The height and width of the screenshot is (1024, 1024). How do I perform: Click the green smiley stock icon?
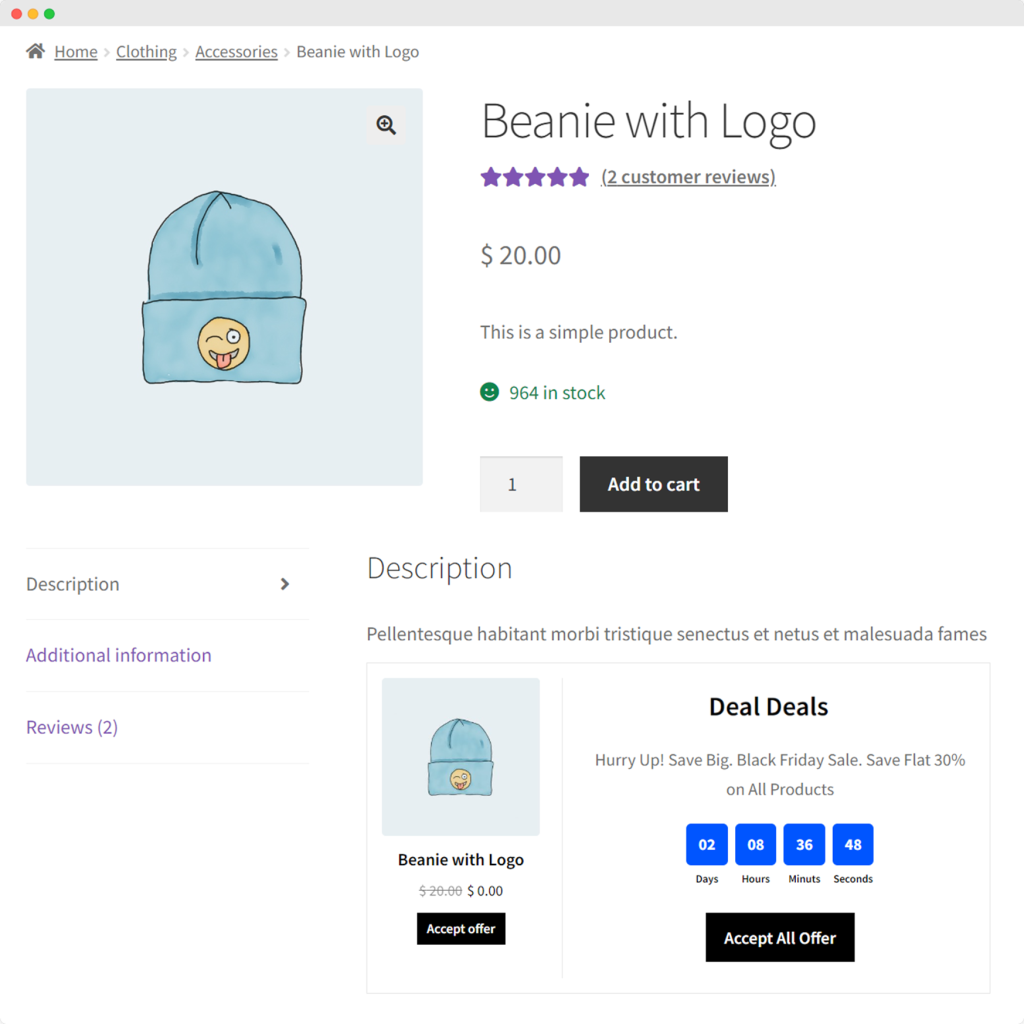click(489, 392)
